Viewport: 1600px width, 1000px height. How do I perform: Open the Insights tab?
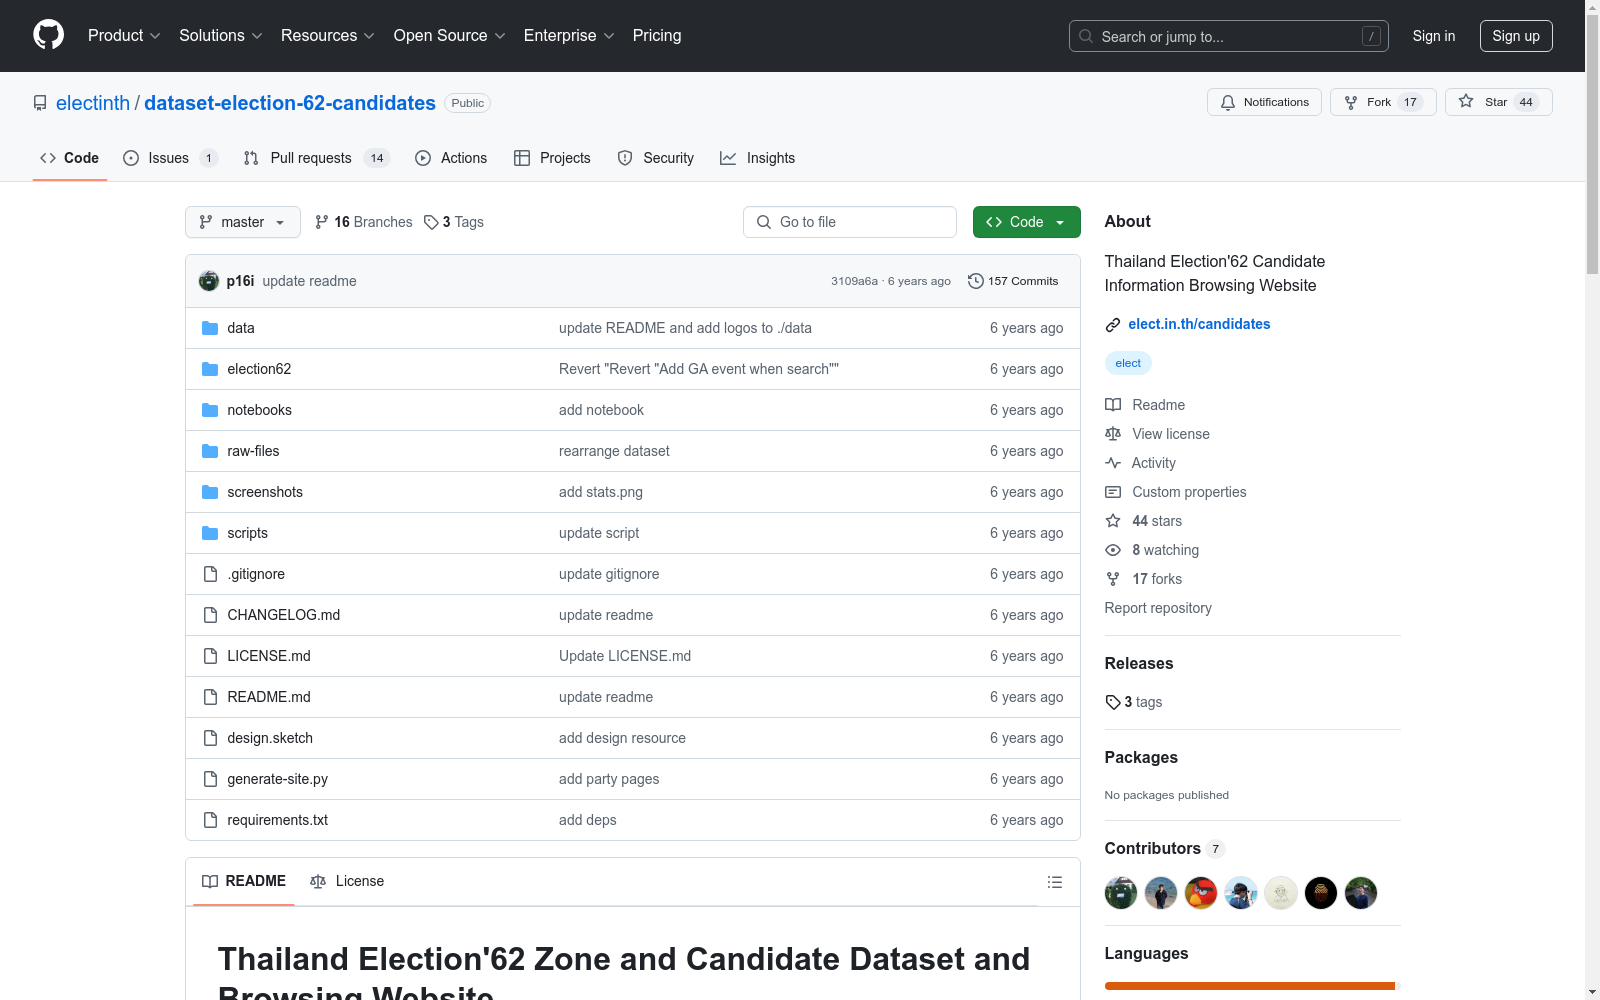(758, 158)
